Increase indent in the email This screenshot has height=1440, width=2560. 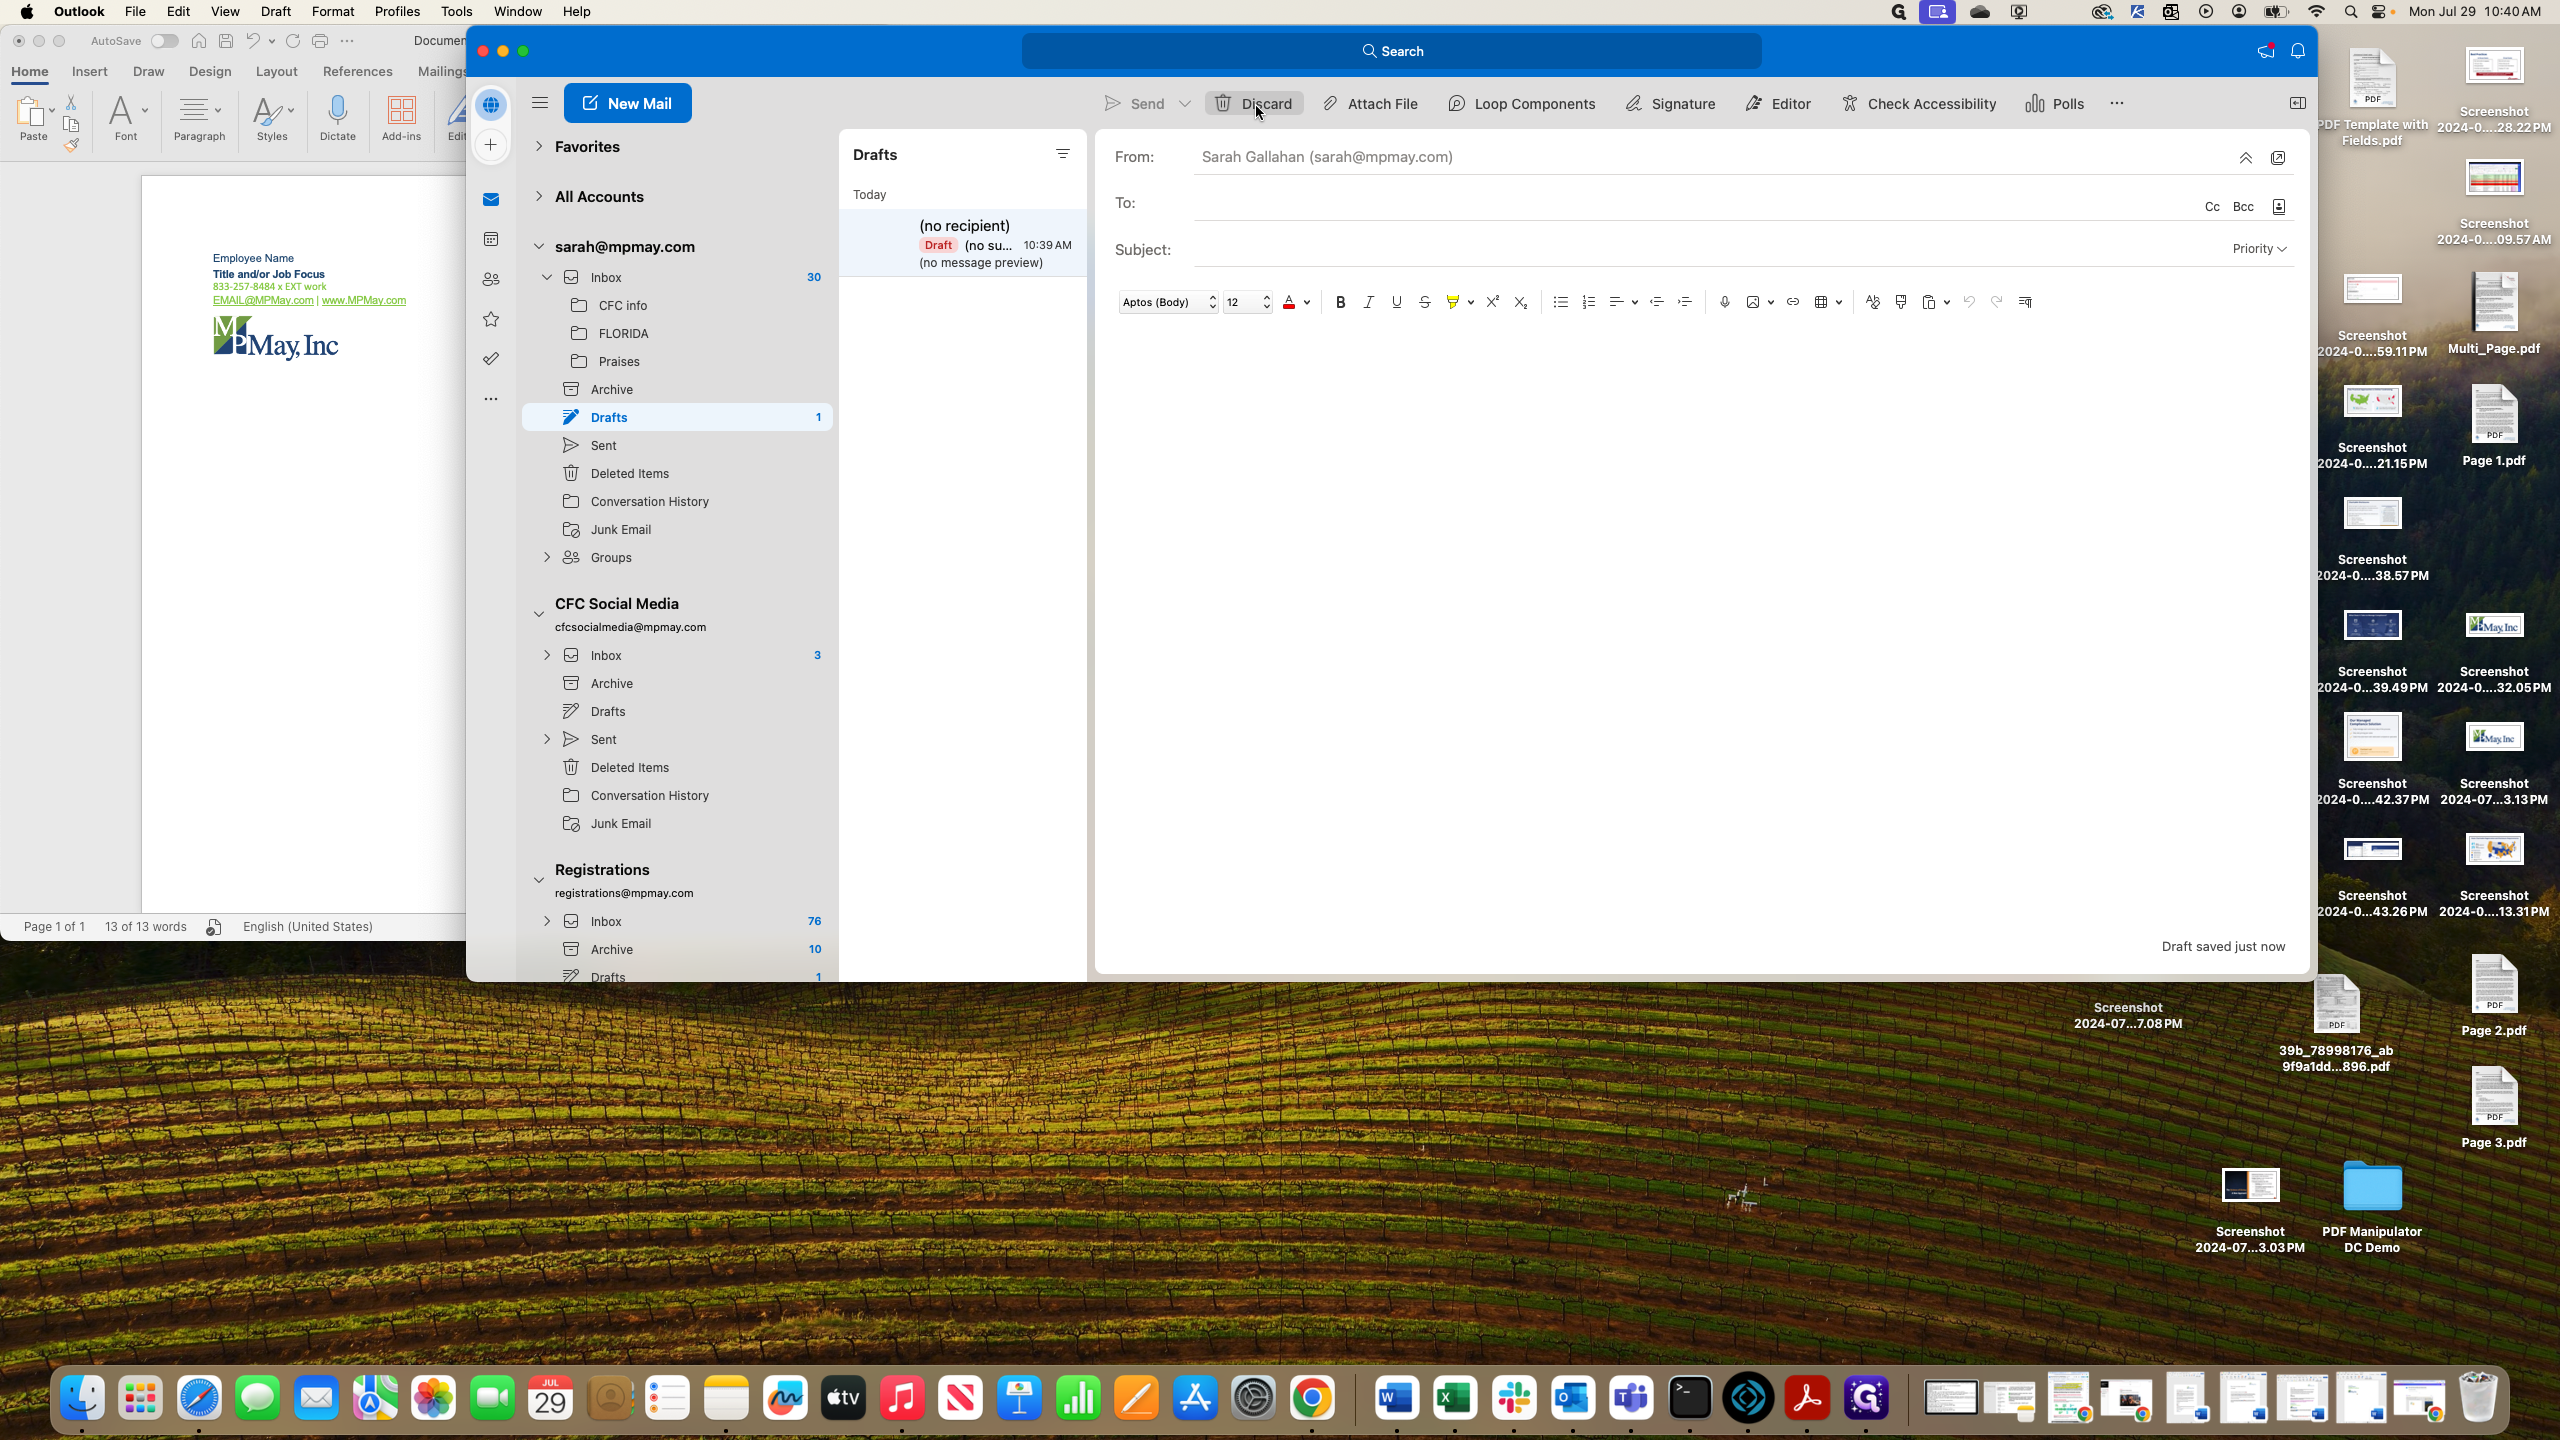click(1684, 302)
